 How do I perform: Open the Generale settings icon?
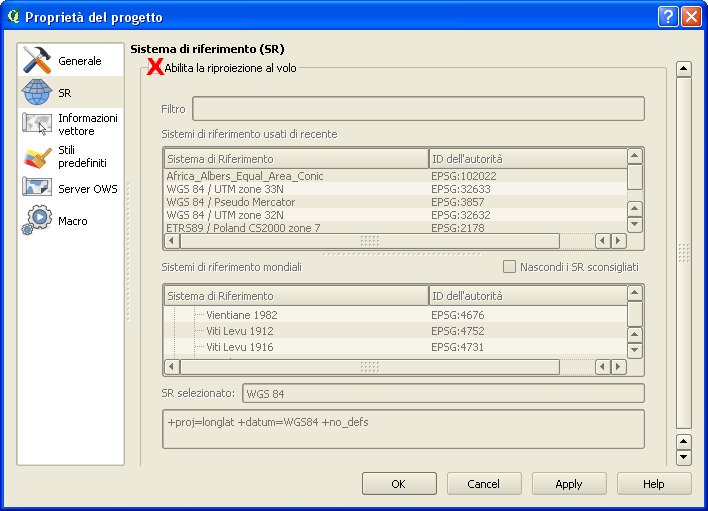point(37,61)
